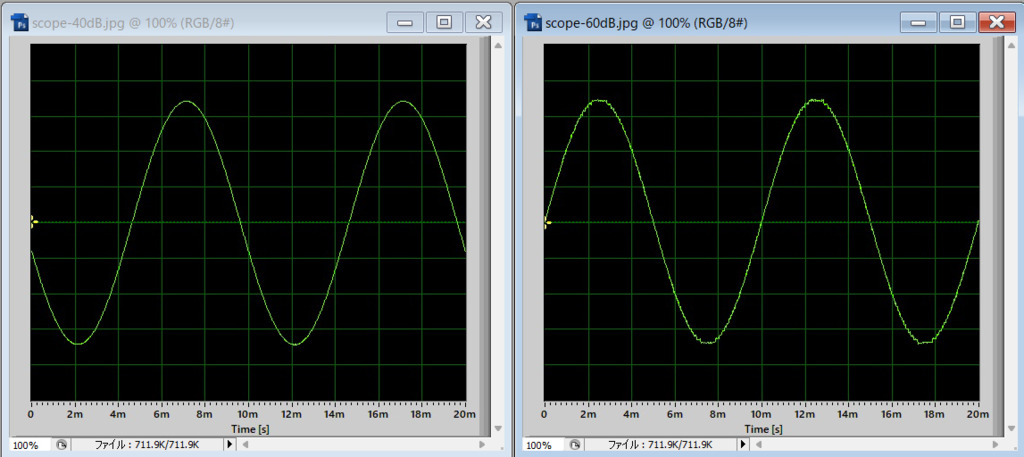
Task: Click scroll-left arrow in scope-40dB horizontal scrollbar
Action: (247, 444)
